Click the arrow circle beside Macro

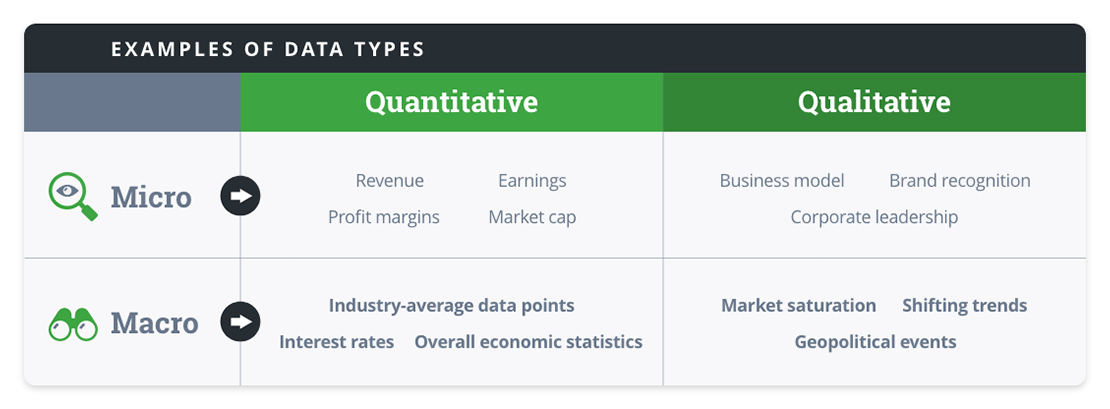pyautogui.click(x=241, y=322)
